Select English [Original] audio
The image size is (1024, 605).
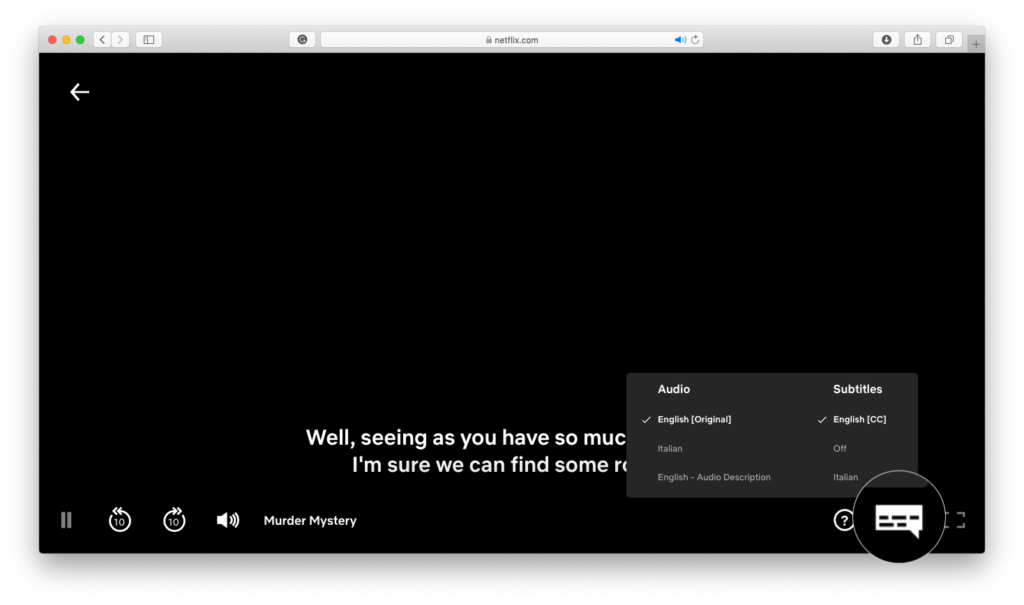pyautogui.click(x=694, y=419)
